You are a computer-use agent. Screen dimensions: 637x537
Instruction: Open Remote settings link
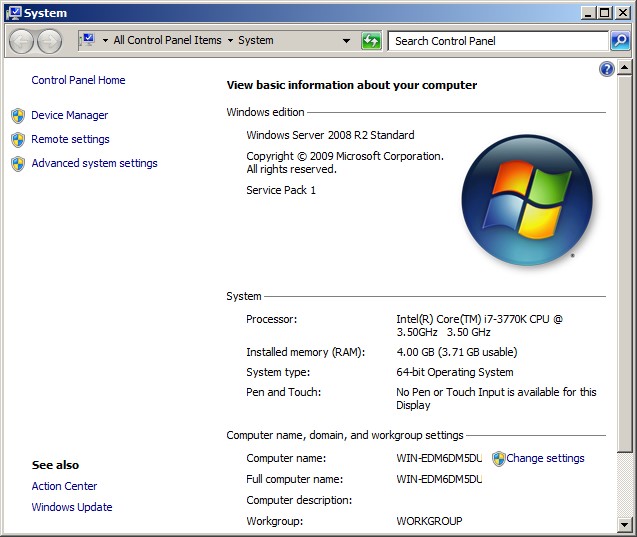tap(70, 139)
